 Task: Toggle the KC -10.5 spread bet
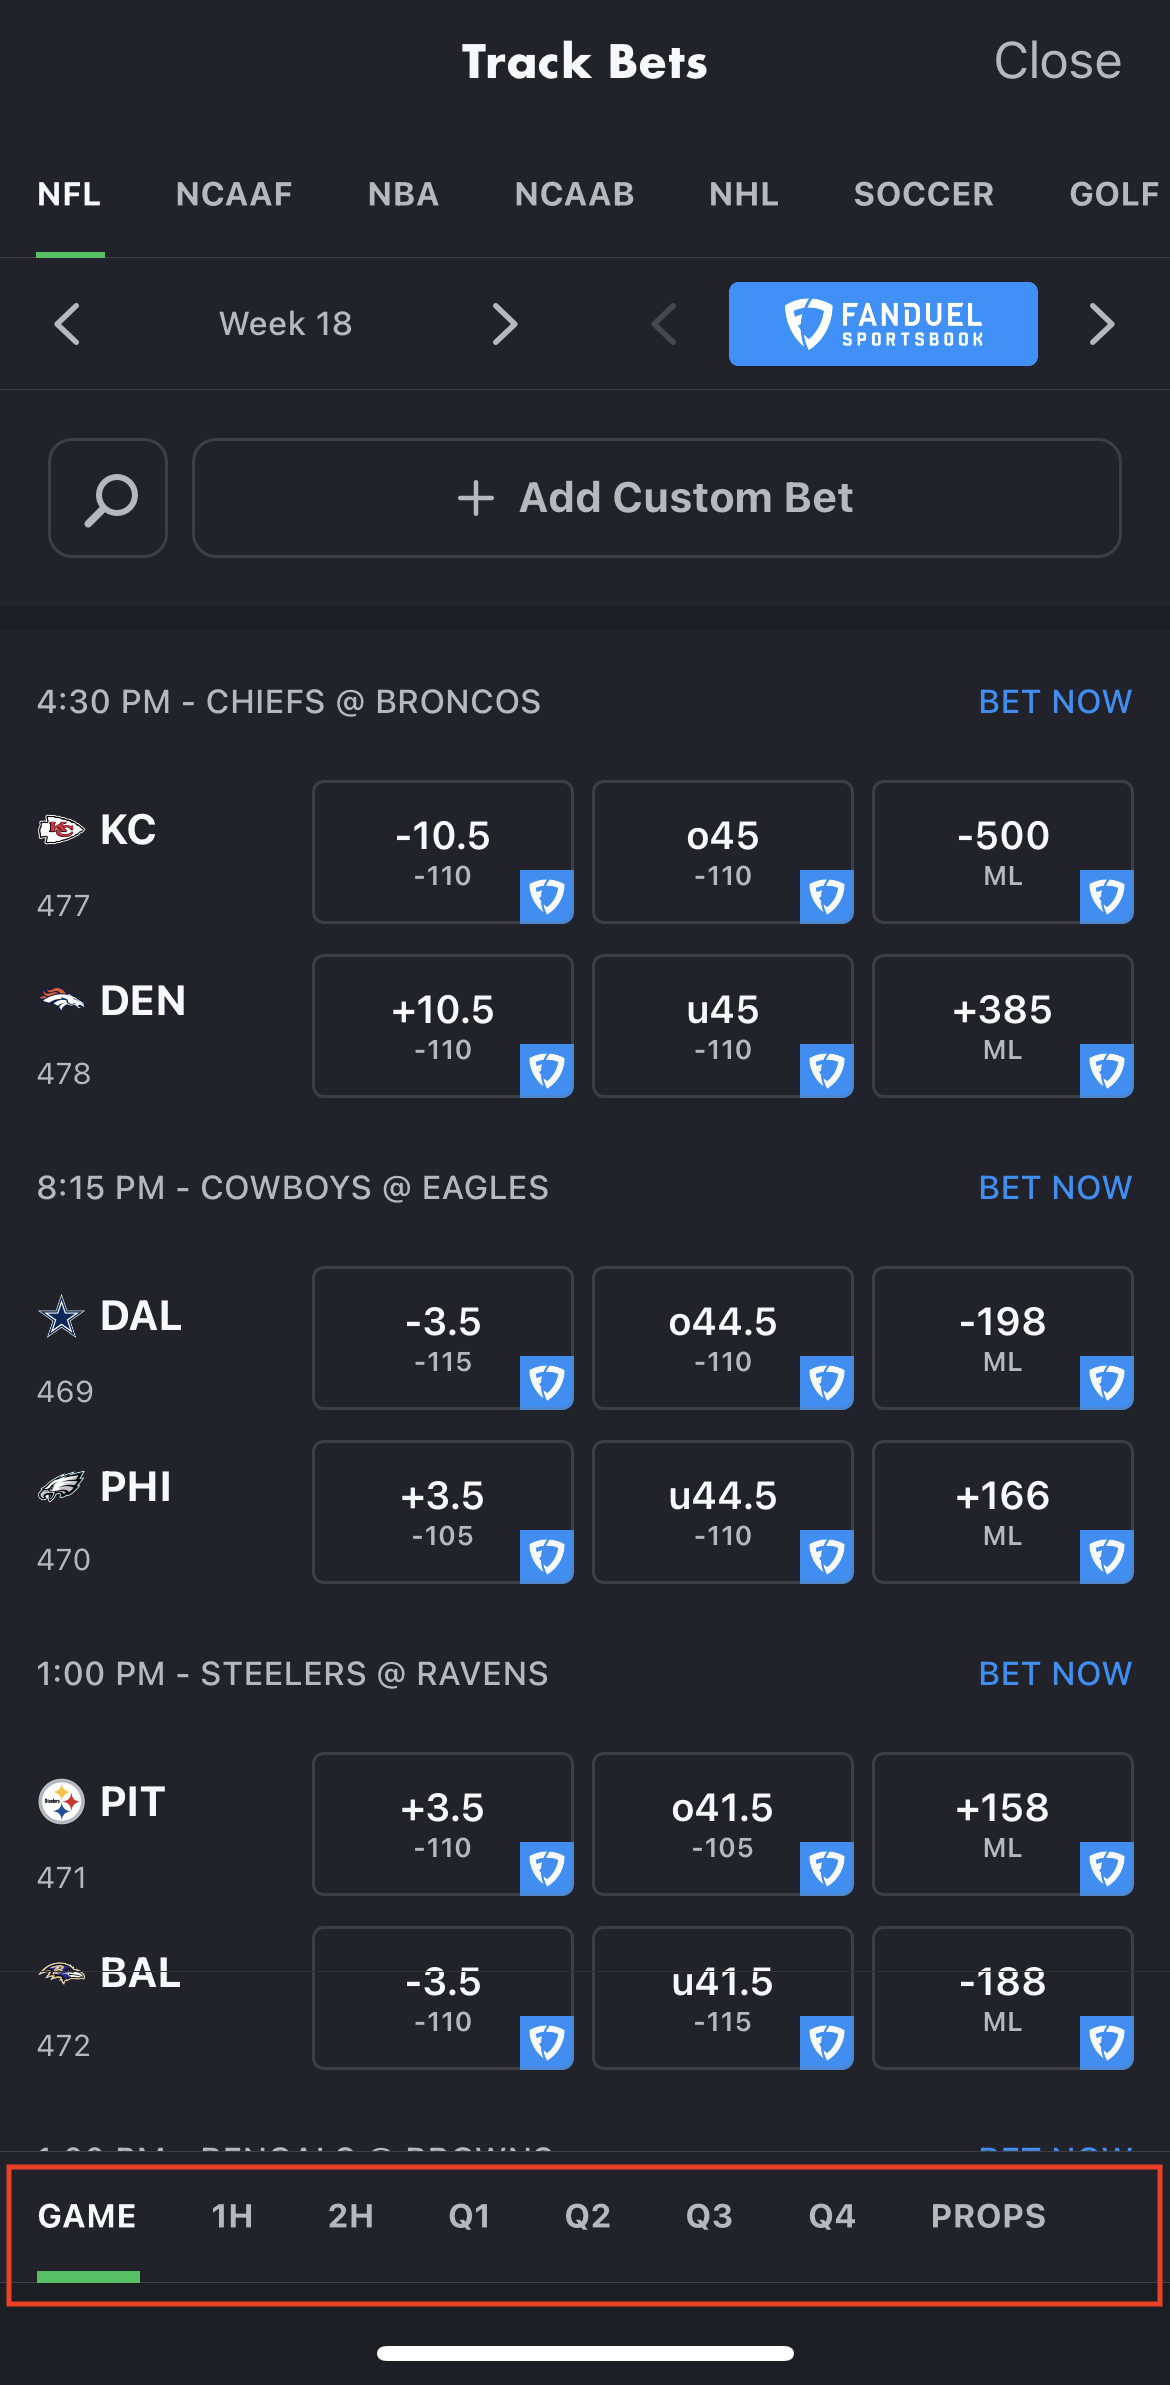pos(442,852)
